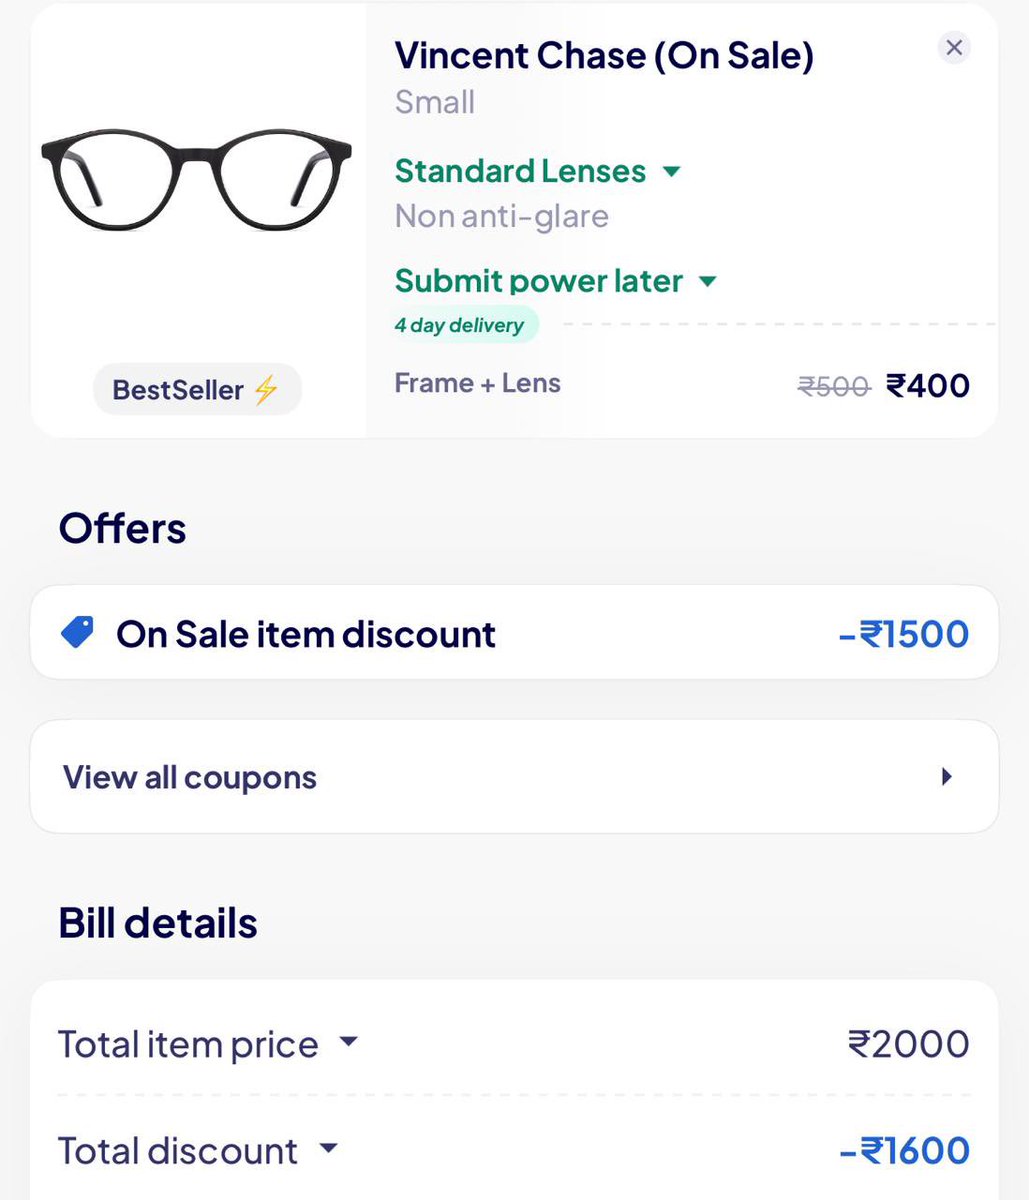Click the Total item price label

click(x=188, y=1044)
